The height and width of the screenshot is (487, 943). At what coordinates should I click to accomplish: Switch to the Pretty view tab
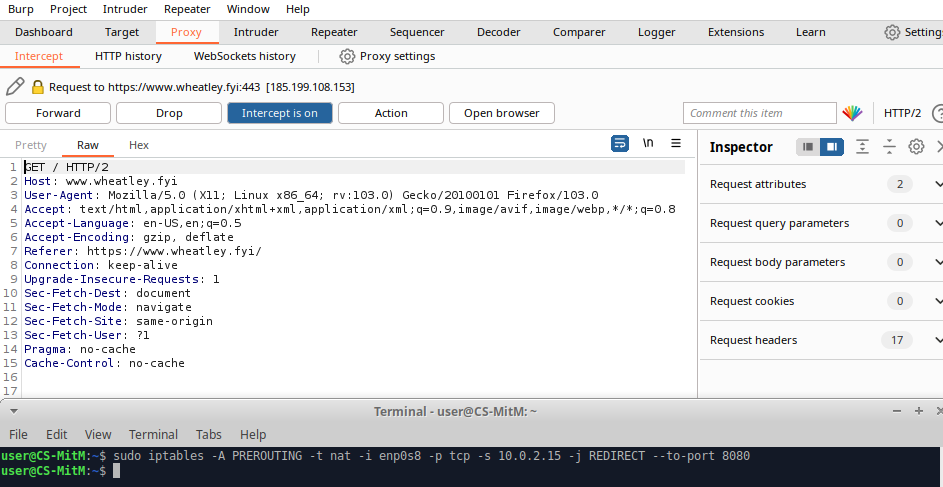click(31, 145)
